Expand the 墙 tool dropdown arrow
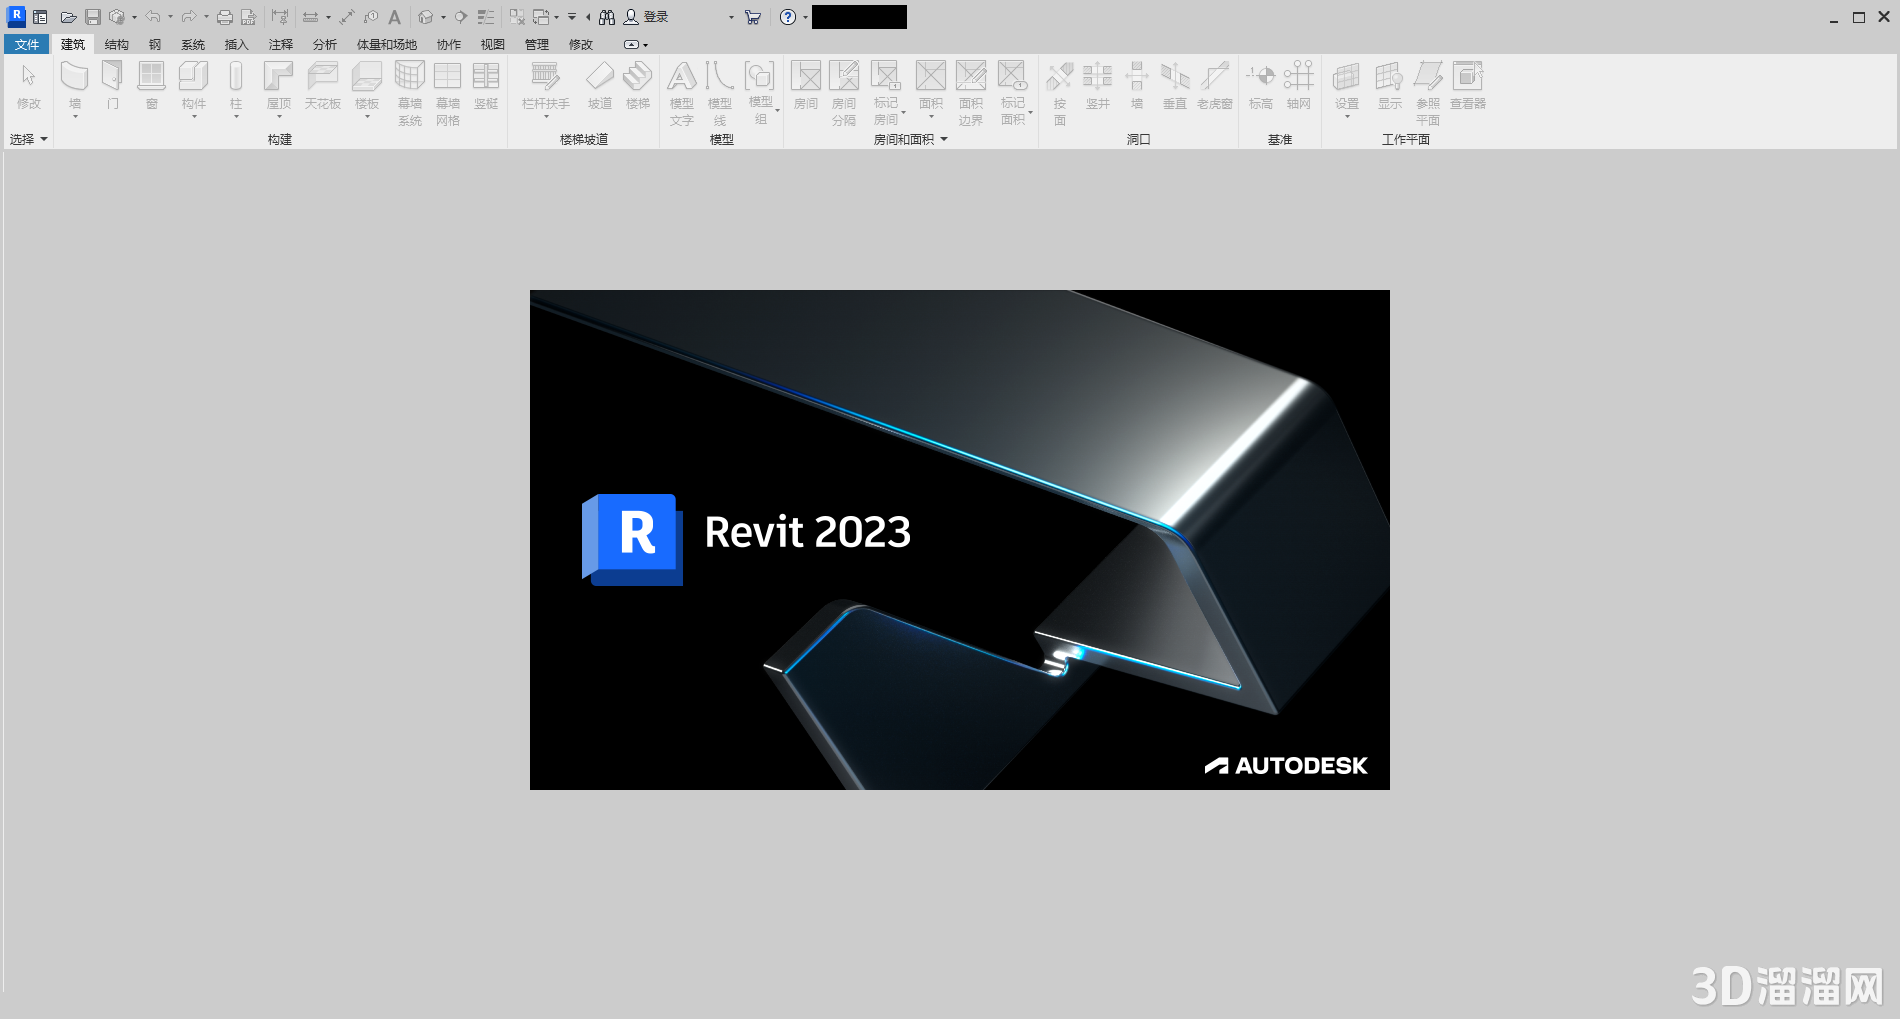 click(74, 116)
